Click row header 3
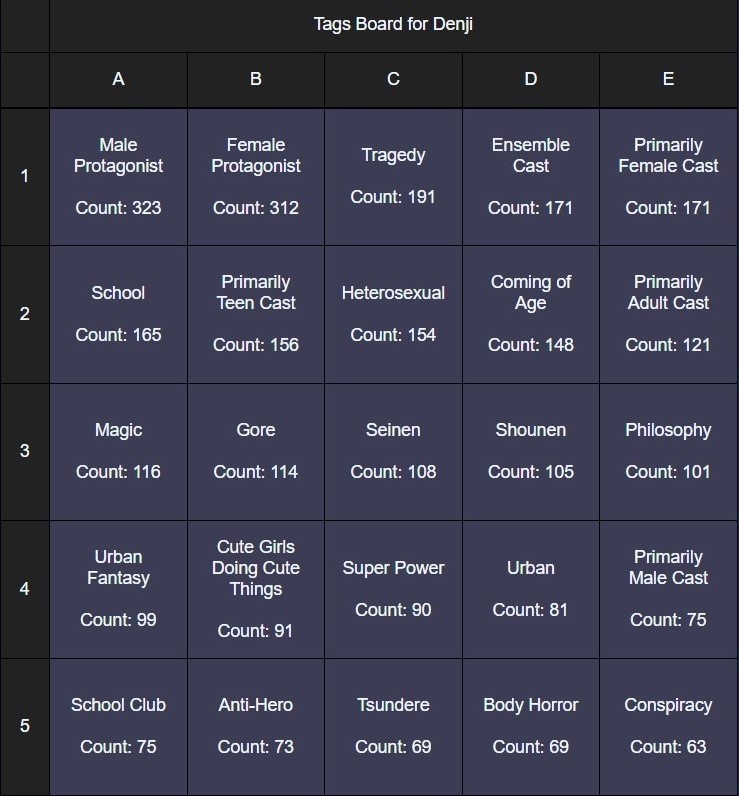The width and height of the screenshot is (739, 796). coord(25,451)
